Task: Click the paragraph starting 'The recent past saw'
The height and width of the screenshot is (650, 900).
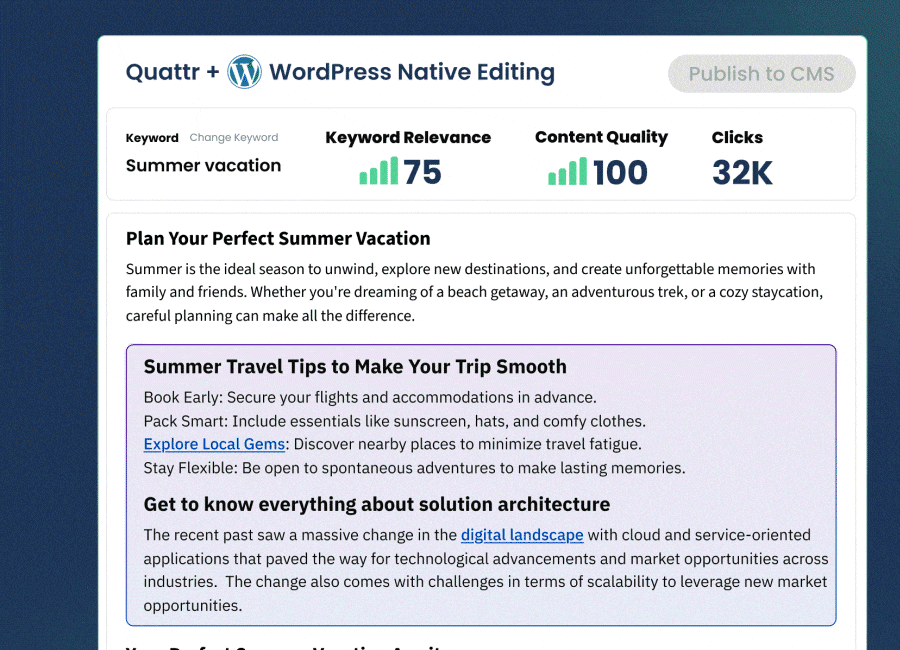Action: click(486, 570)
